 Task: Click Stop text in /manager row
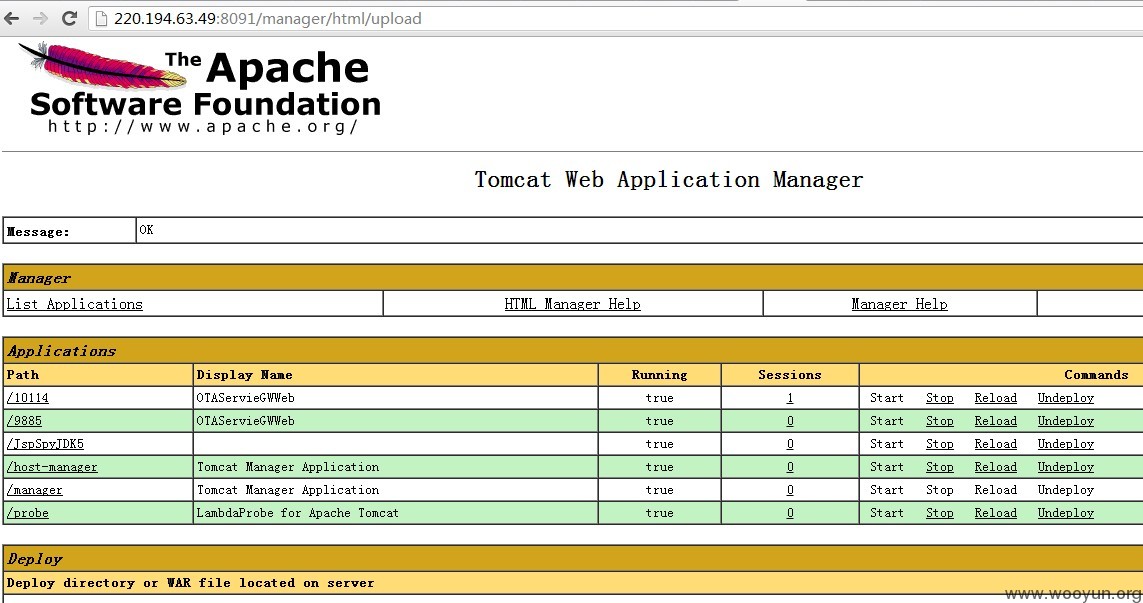pos(940,490)
